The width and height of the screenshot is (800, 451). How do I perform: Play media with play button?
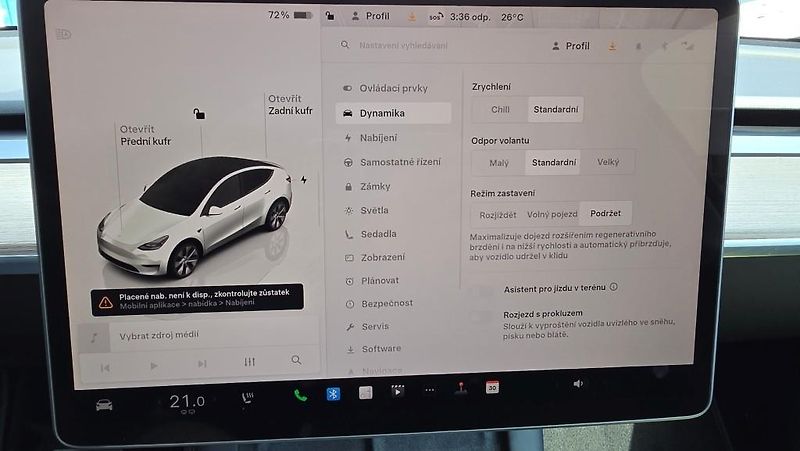click(154, 366)
